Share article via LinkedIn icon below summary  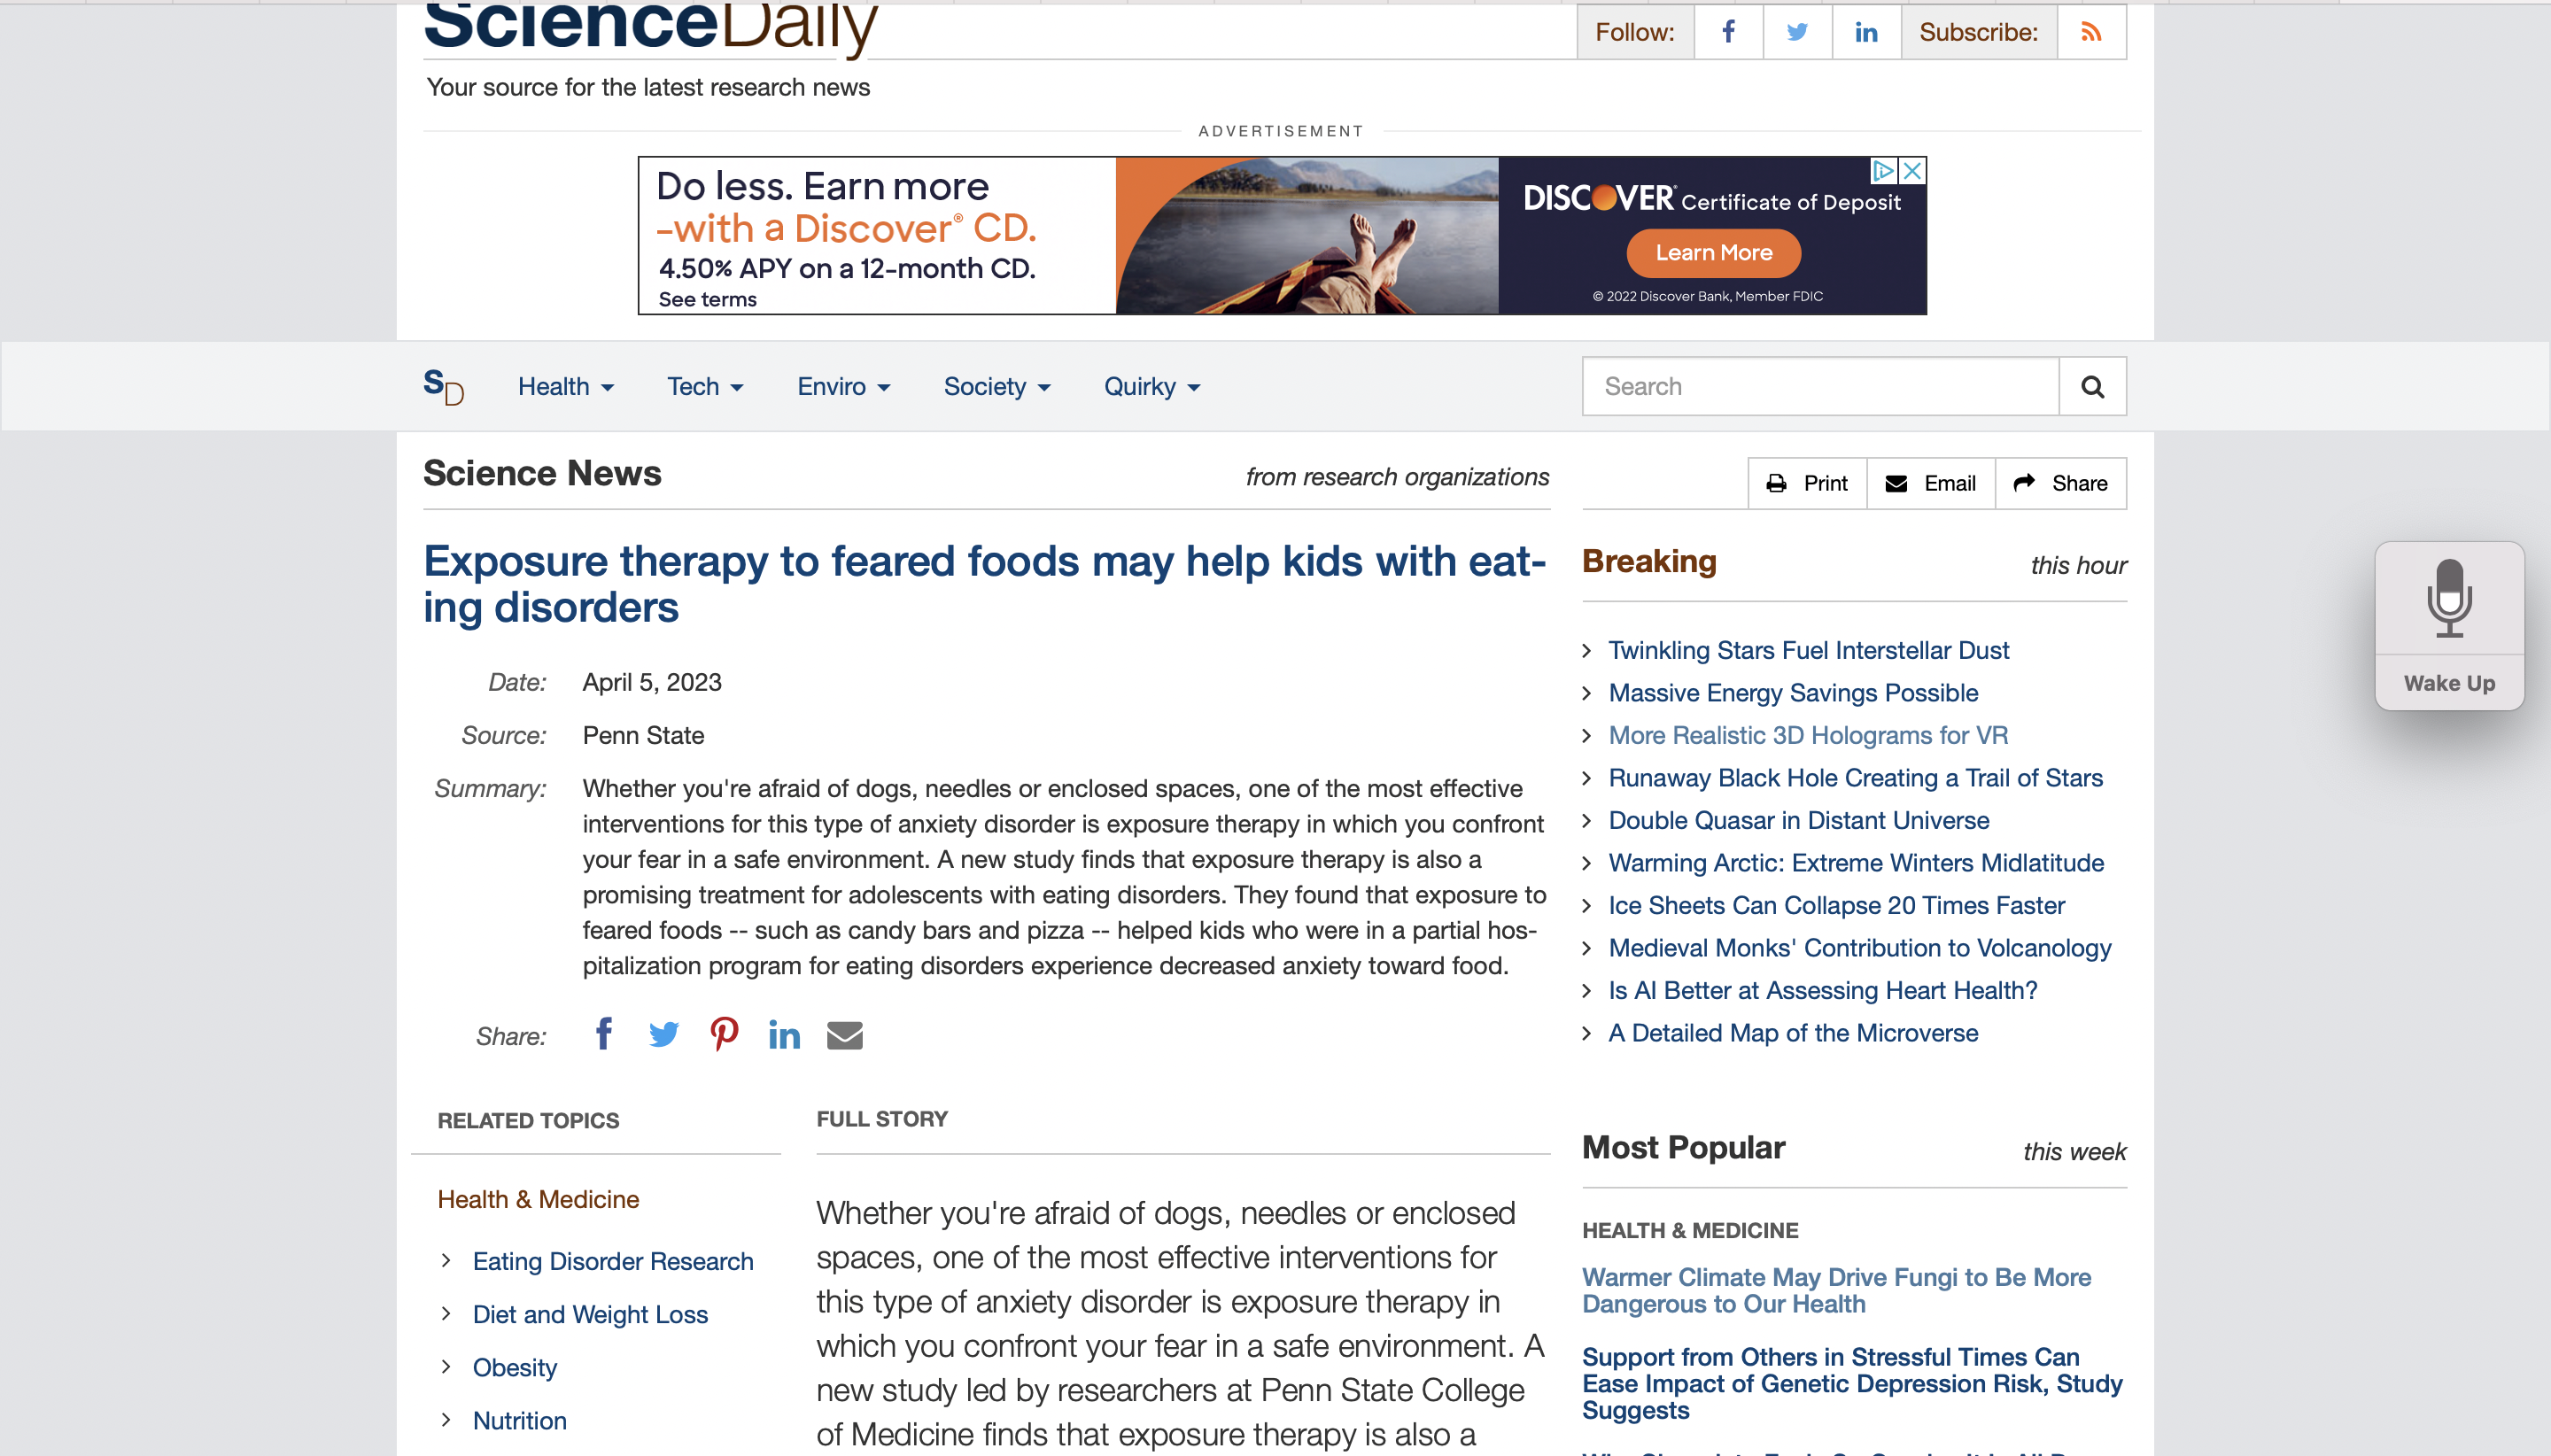tap(784, 1034)
